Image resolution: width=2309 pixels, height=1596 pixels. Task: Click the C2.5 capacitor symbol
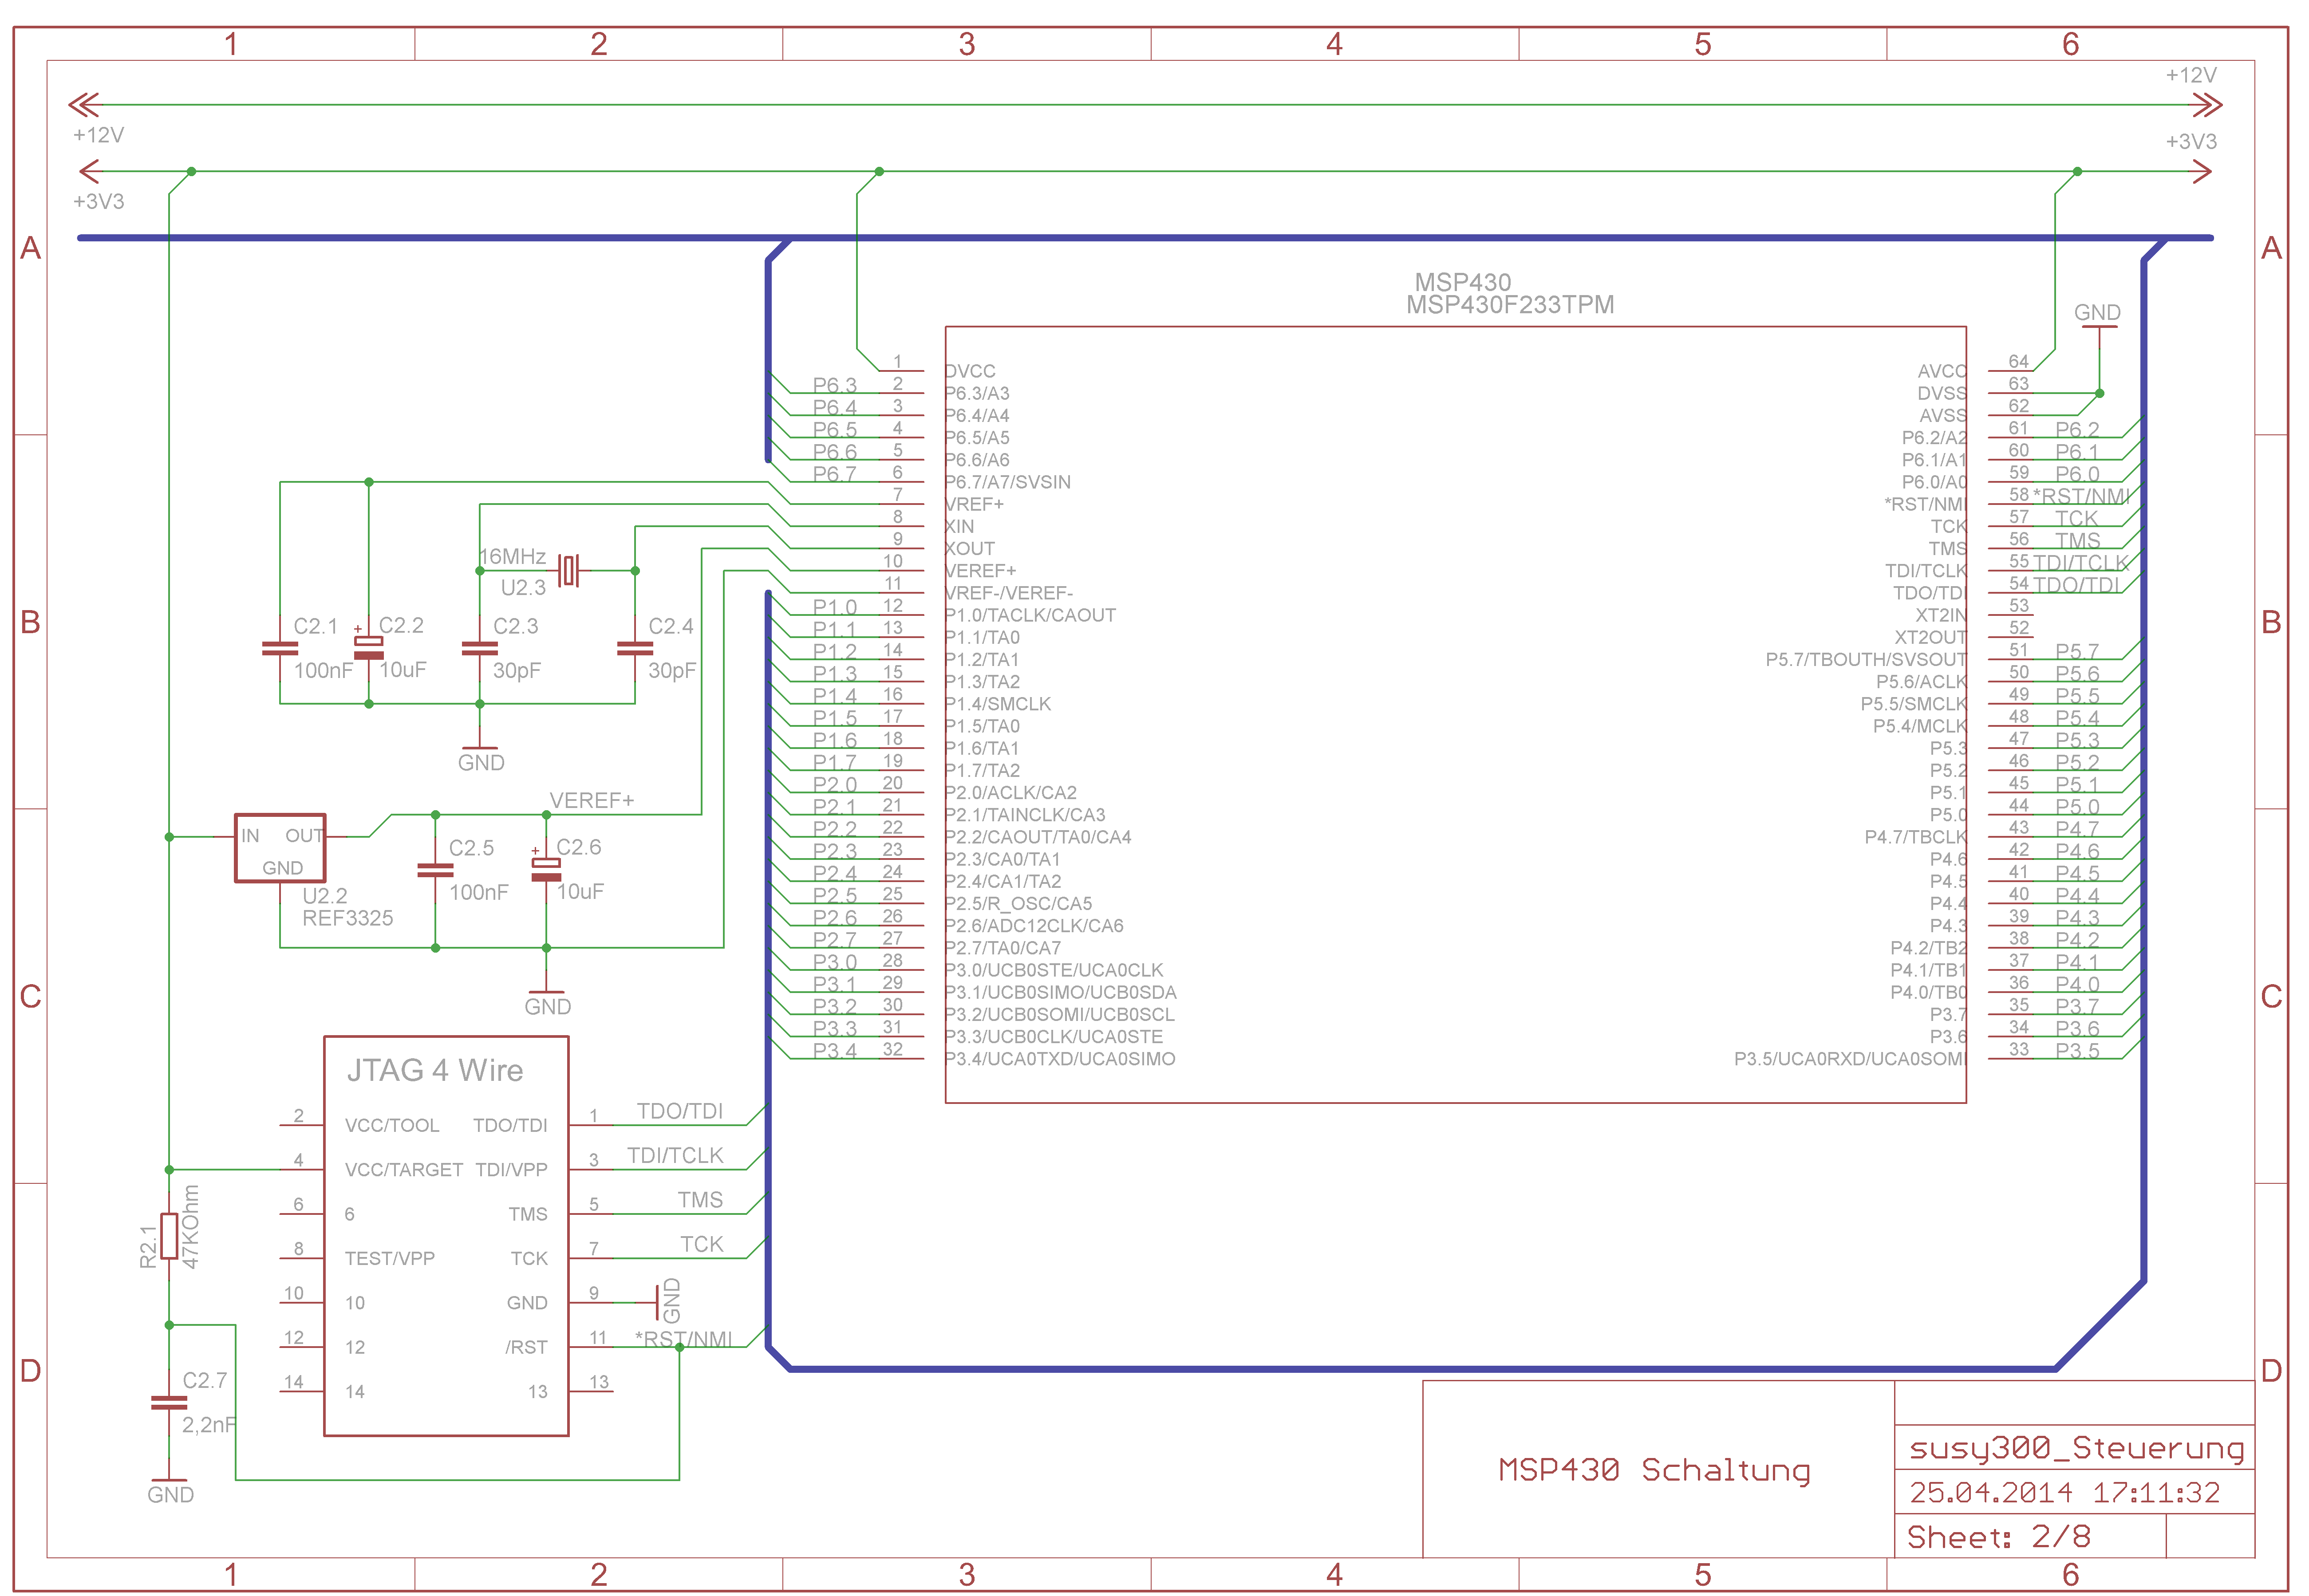436,871
